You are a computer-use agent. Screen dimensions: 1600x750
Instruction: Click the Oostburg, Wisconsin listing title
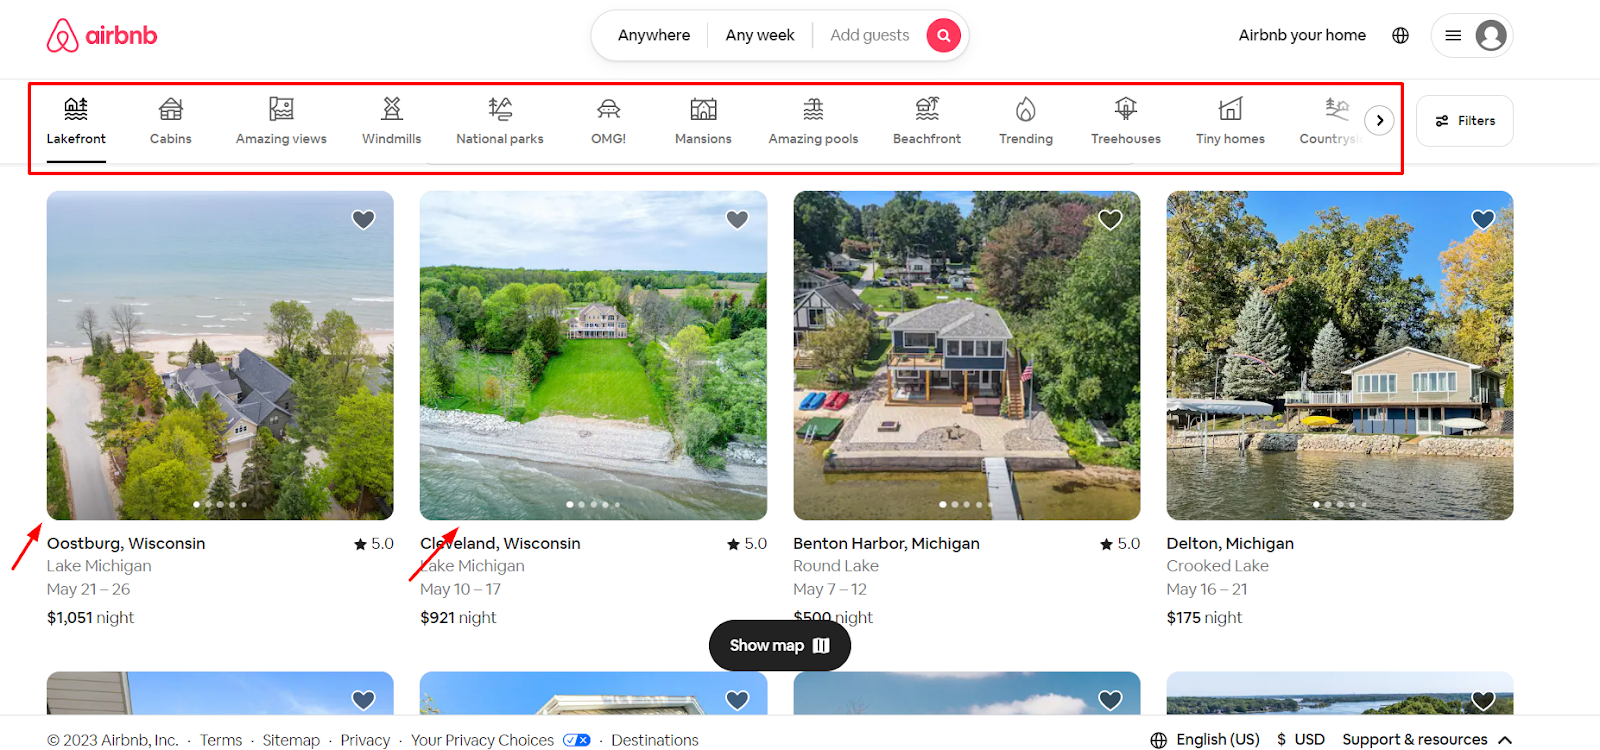pos(126,544)
